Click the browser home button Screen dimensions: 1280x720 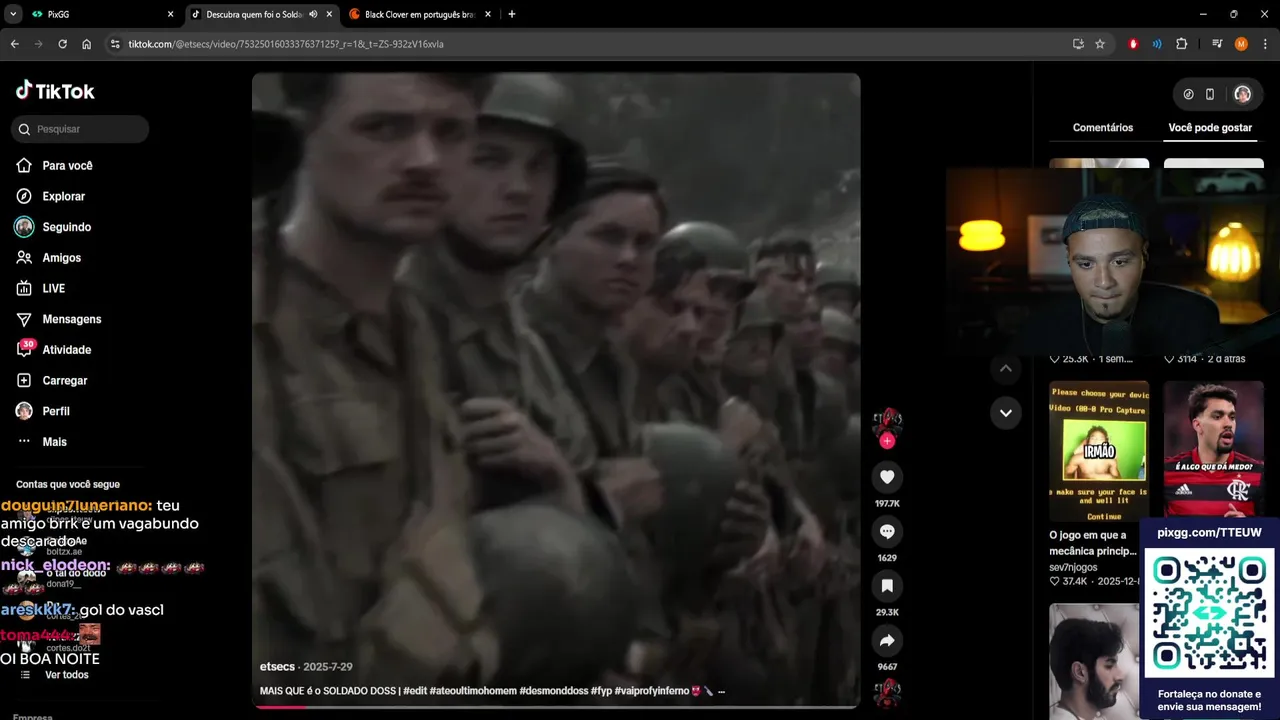point(86,44)
